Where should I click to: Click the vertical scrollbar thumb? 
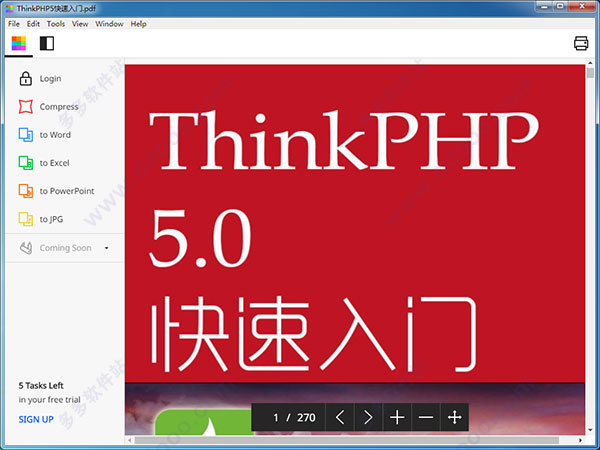pyautogui.click(x=590, y=72)
